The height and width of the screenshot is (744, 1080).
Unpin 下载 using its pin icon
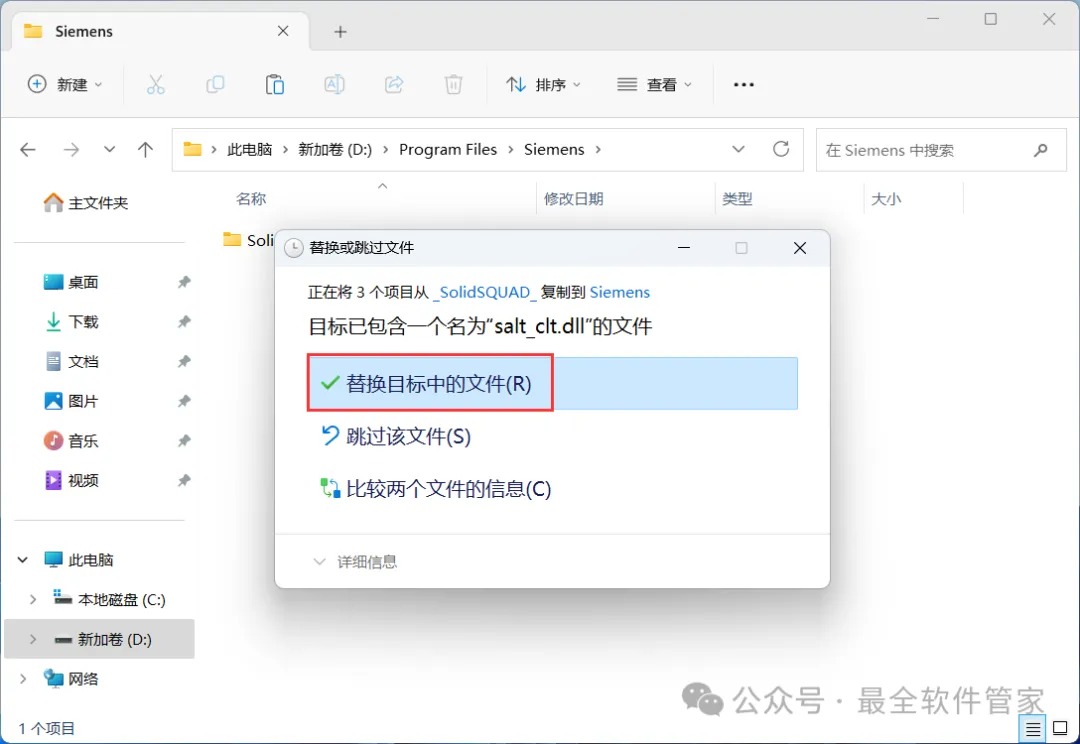pyautogui.click(x=184, y=322)
